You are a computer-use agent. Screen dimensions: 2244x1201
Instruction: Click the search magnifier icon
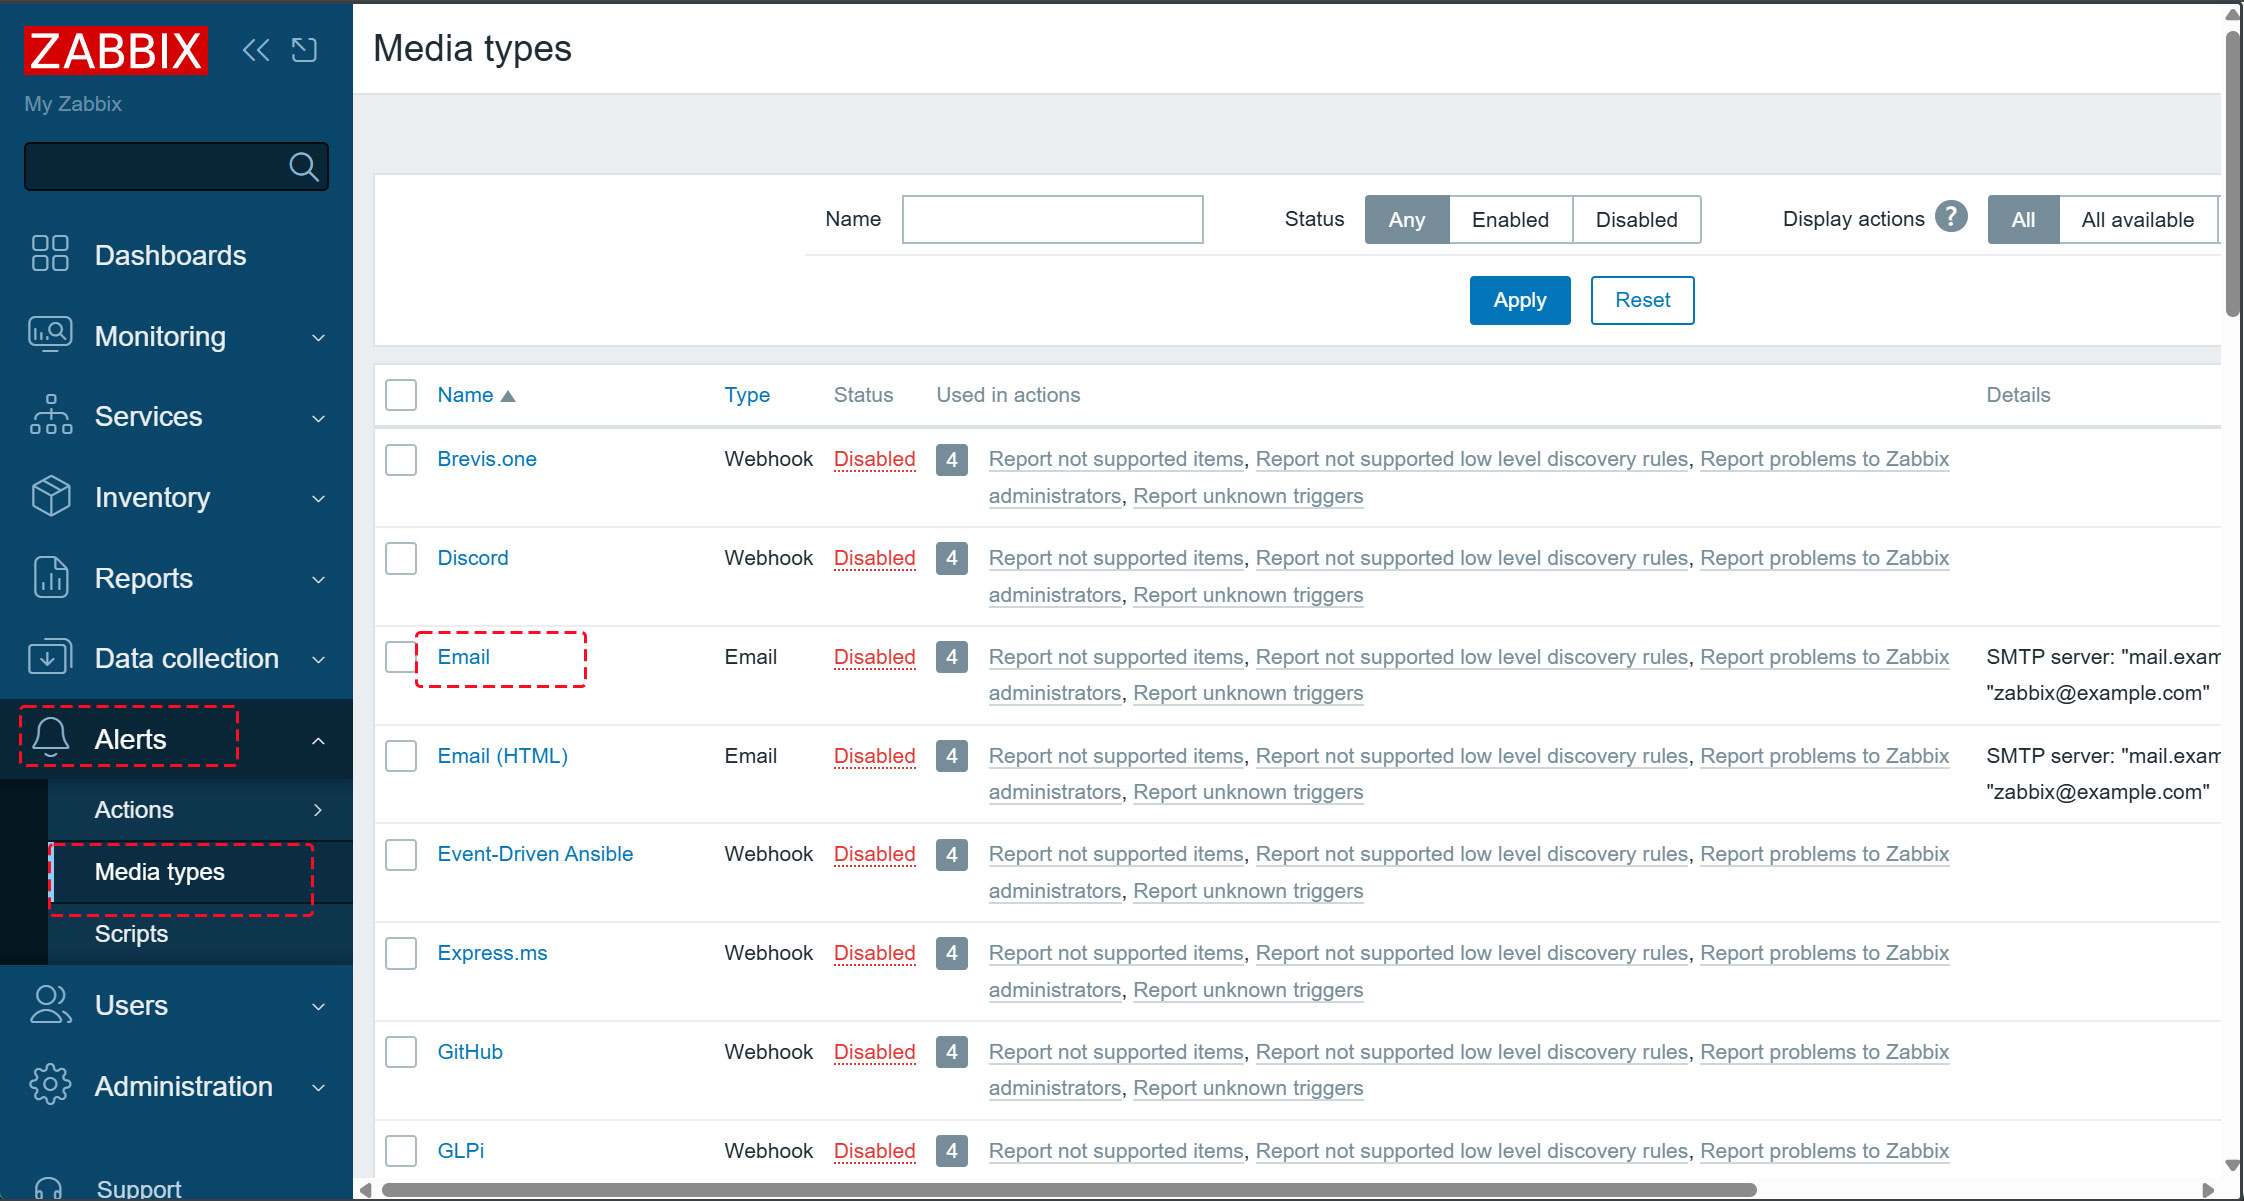[304, 167]
